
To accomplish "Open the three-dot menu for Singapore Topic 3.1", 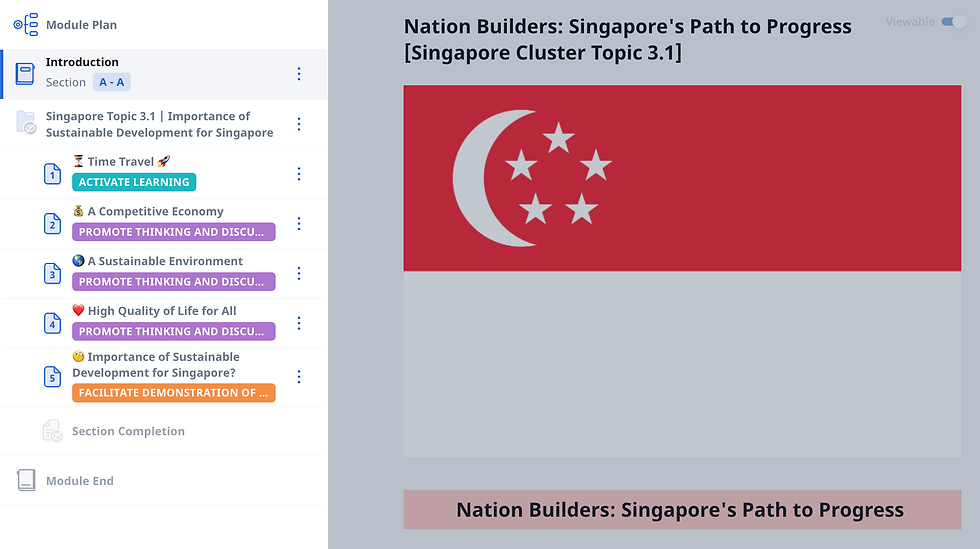I will tap(299, 124).
